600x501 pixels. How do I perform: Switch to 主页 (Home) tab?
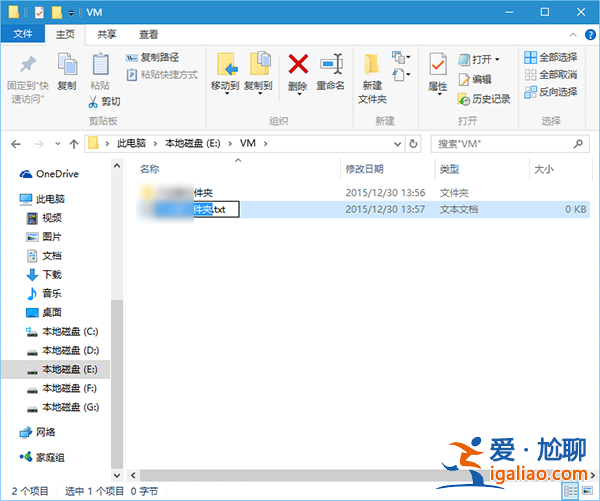click(x=65, y=34)
